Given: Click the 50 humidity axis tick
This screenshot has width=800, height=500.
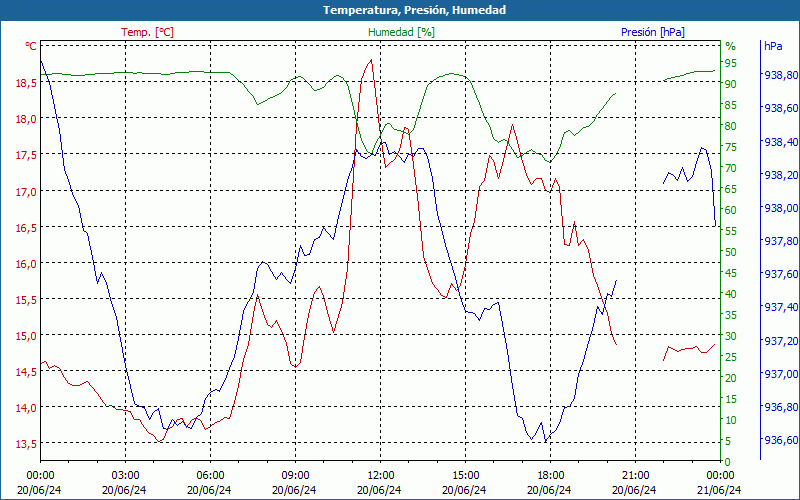Looking at the screenshot, I should tap(731, 252).
